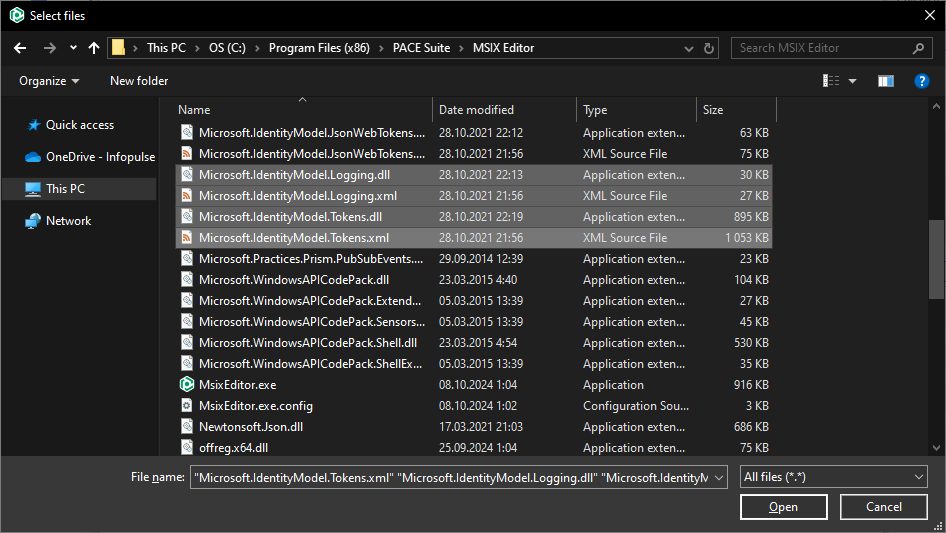Select Microsoft.WindowsAPICodePack.Sensors file name
Screen dimensions: 946x533
tap(312, 322)
